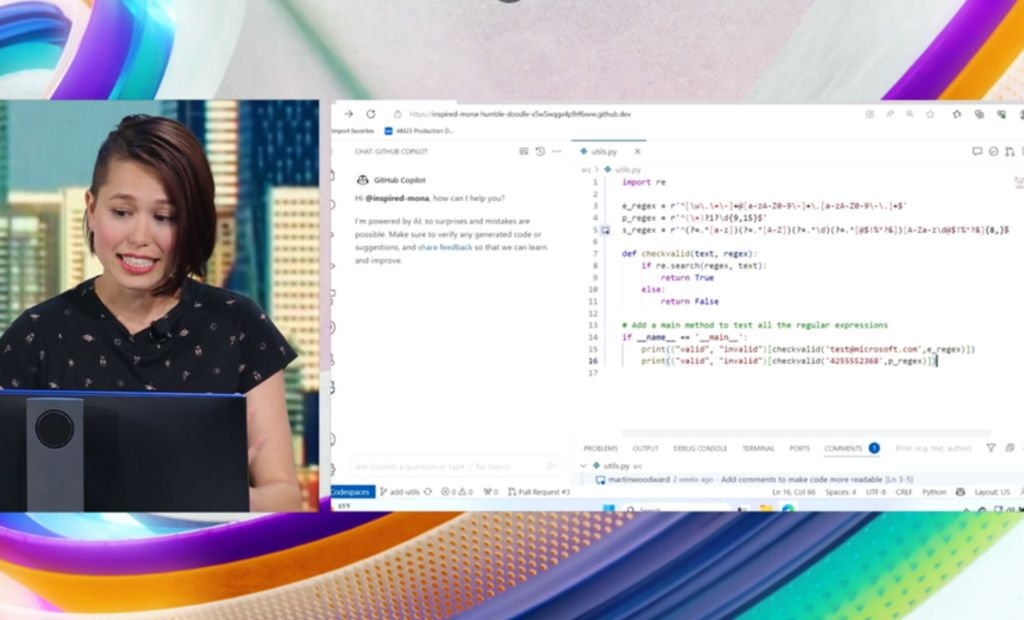This screenshot has height=620, width=1024.
Task: Click the src breadcrumb segment
Action: click(x=586, y=170)
